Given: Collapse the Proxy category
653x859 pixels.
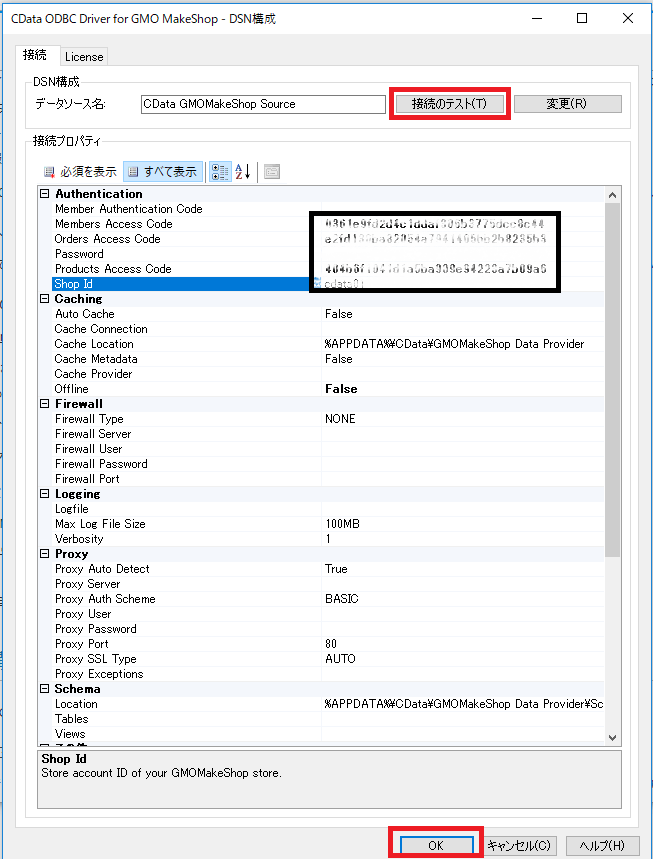Looking at the screenshot, I should [x=45, y=554].
